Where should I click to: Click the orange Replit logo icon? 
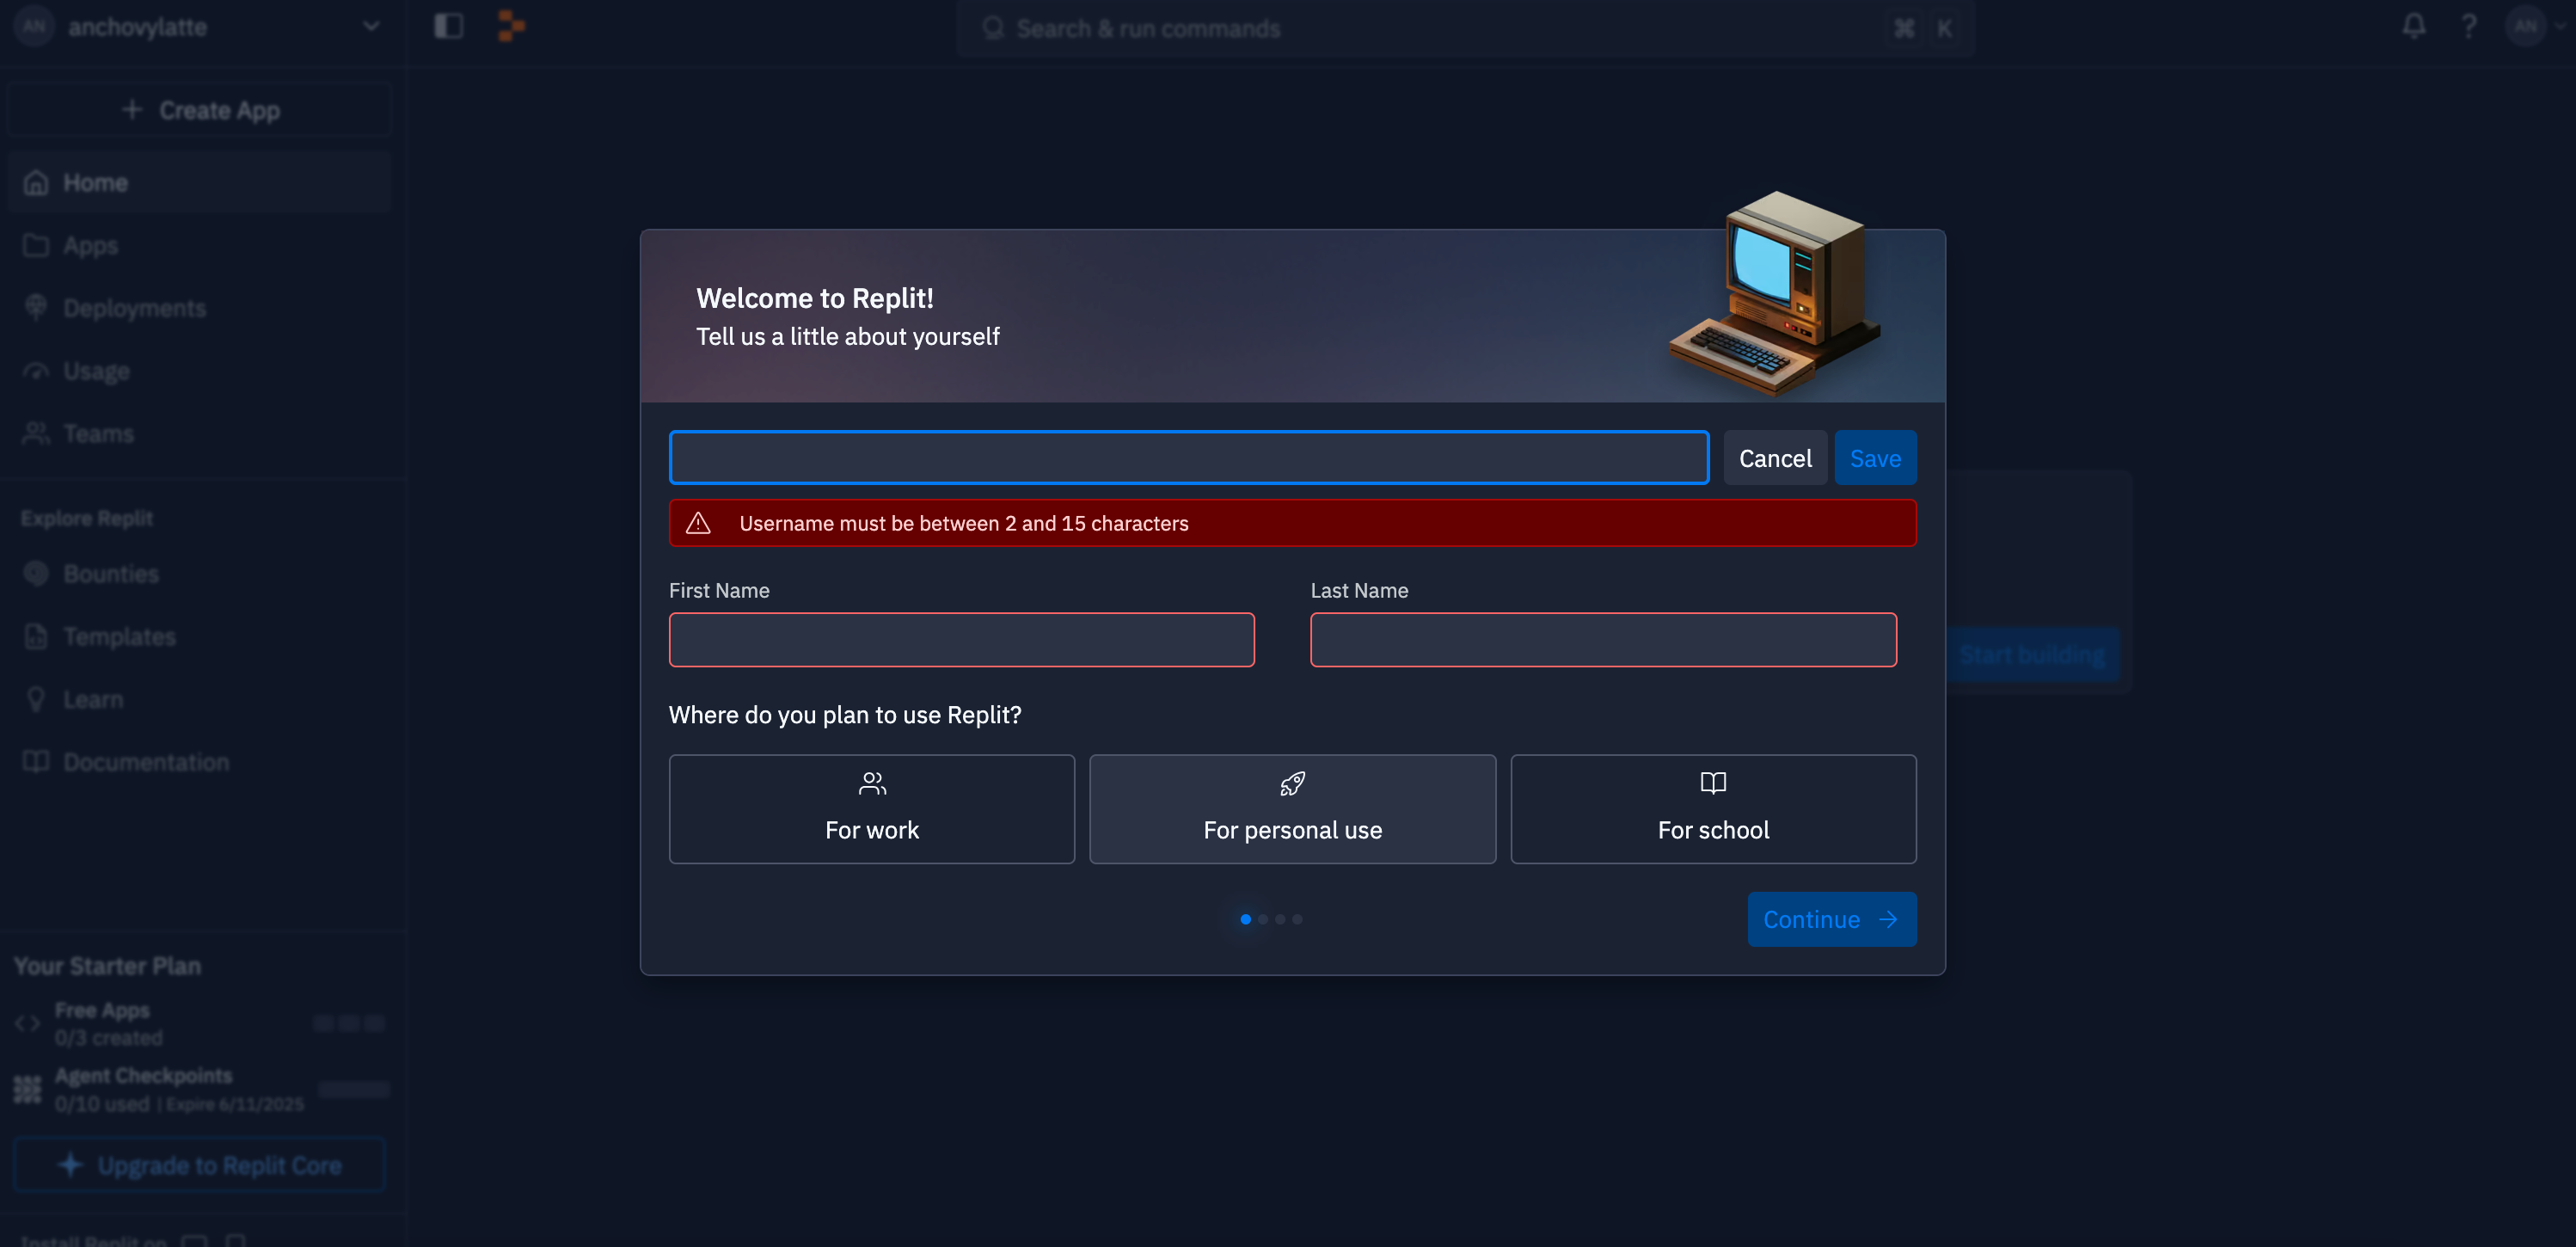pos(511,26)
